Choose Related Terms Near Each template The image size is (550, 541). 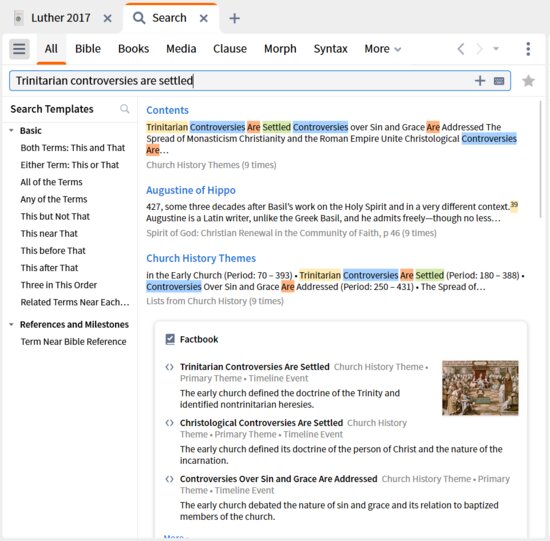(x=75, y=302)
